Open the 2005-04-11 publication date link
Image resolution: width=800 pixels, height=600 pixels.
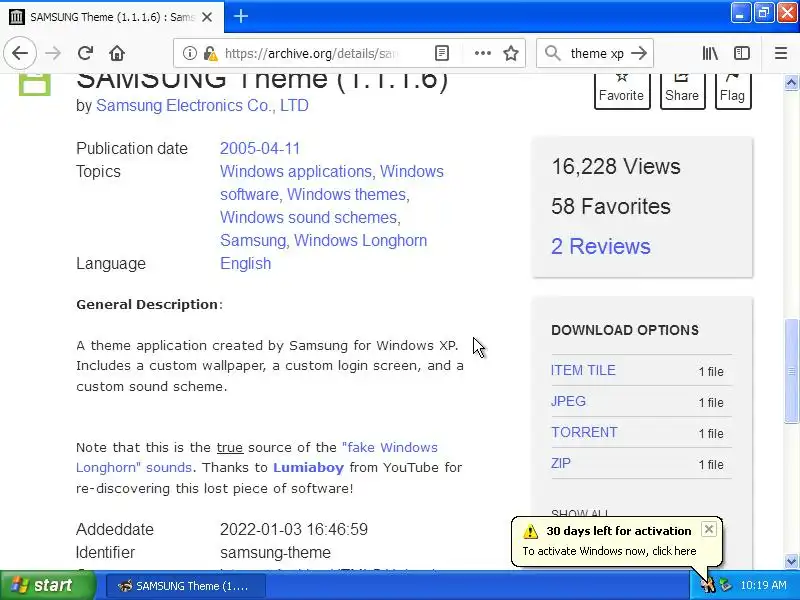(260, 148)
